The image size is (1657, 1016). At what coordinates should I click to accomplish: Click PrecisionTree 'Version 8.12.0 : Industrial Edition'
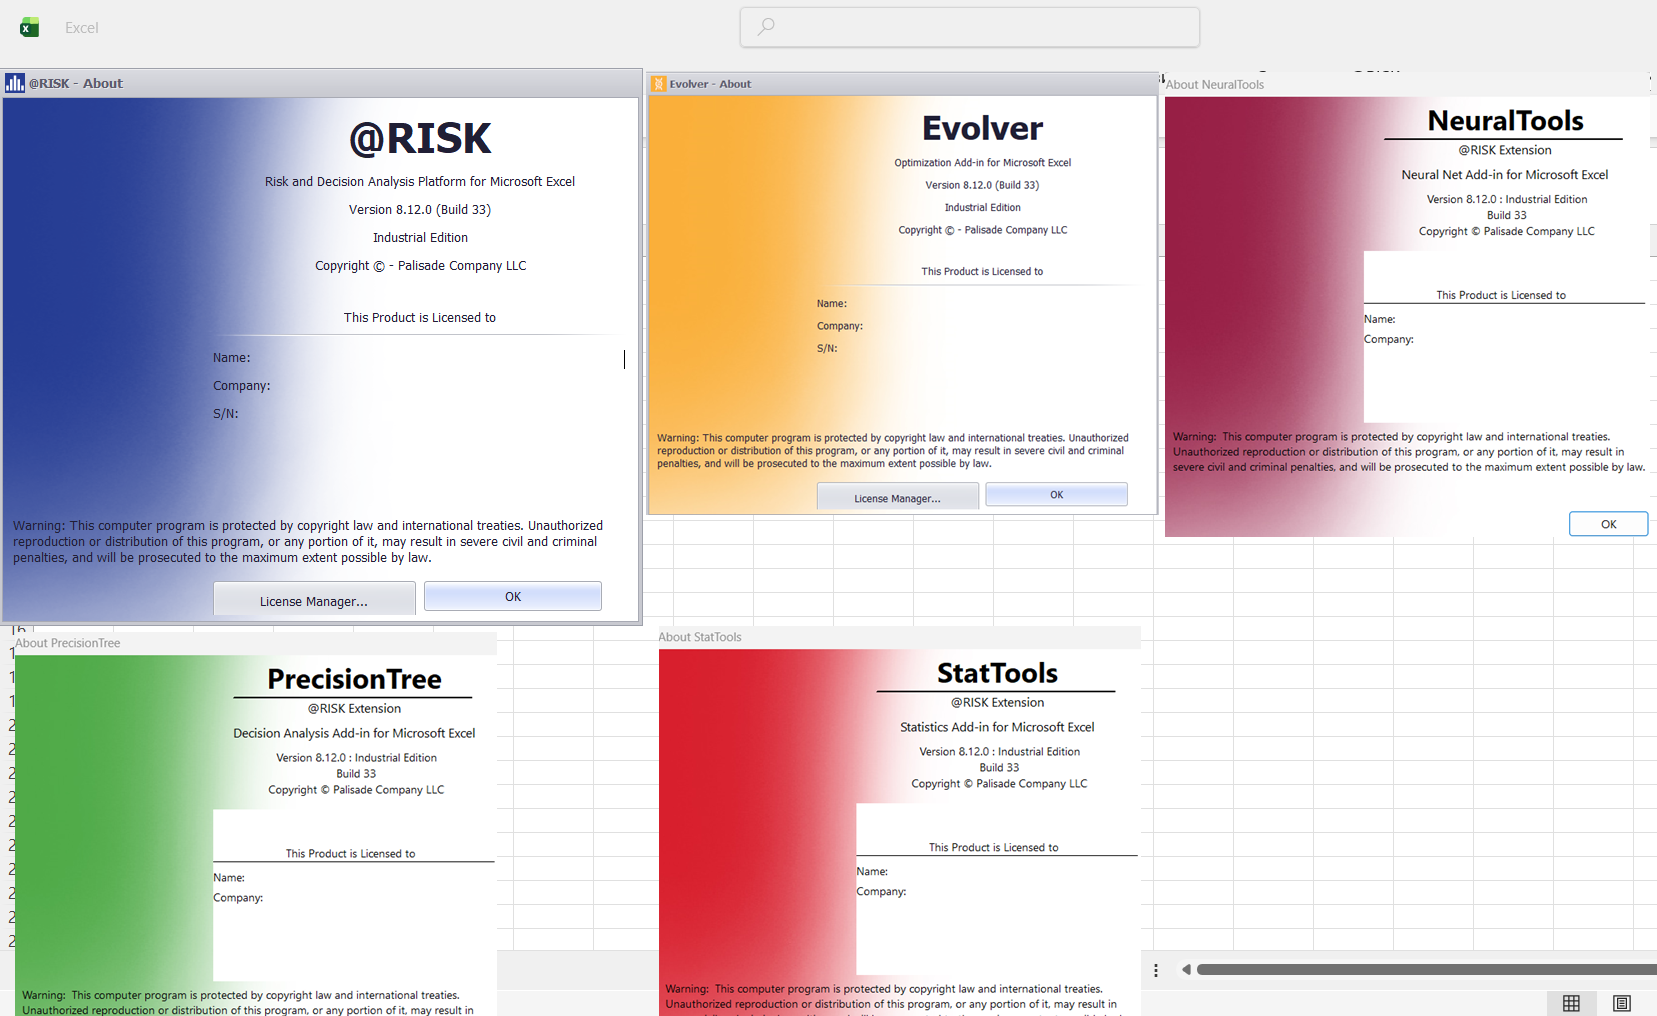pos(356,758)
